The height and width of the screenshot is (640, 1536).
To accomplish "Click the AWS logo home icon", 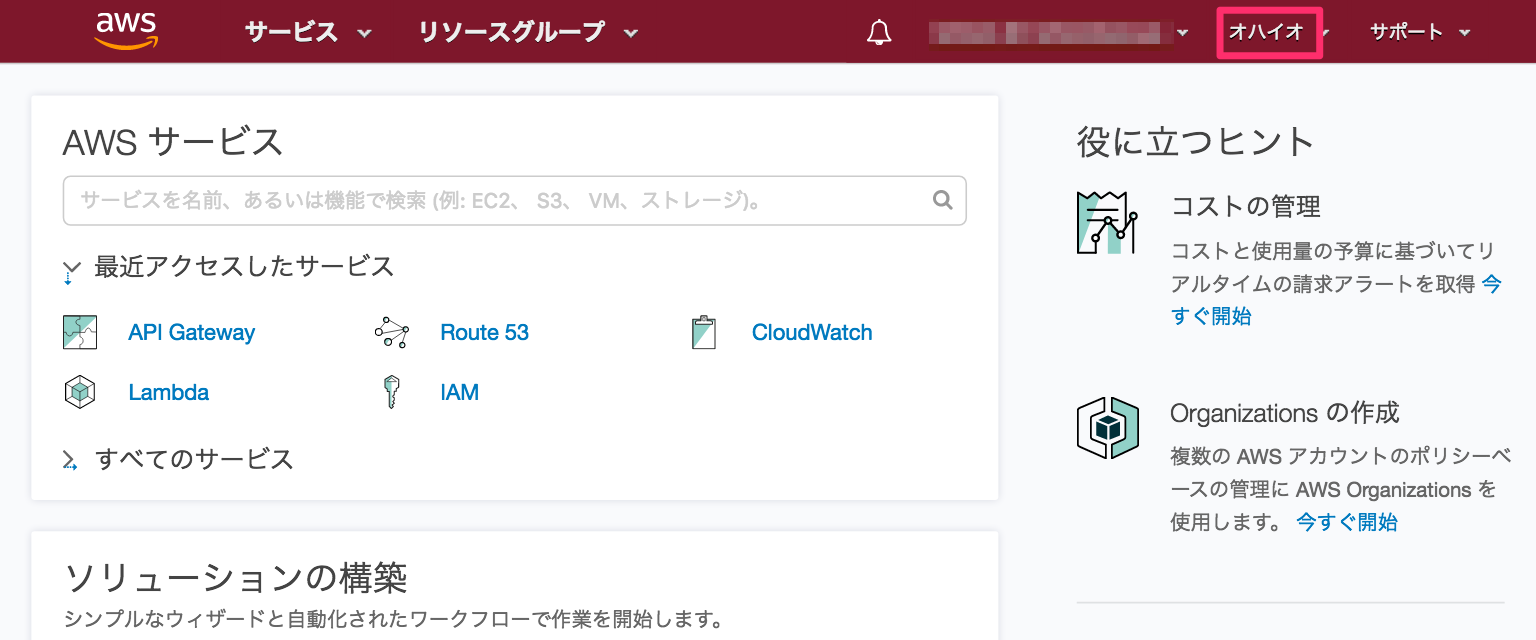I will point(126,31).
